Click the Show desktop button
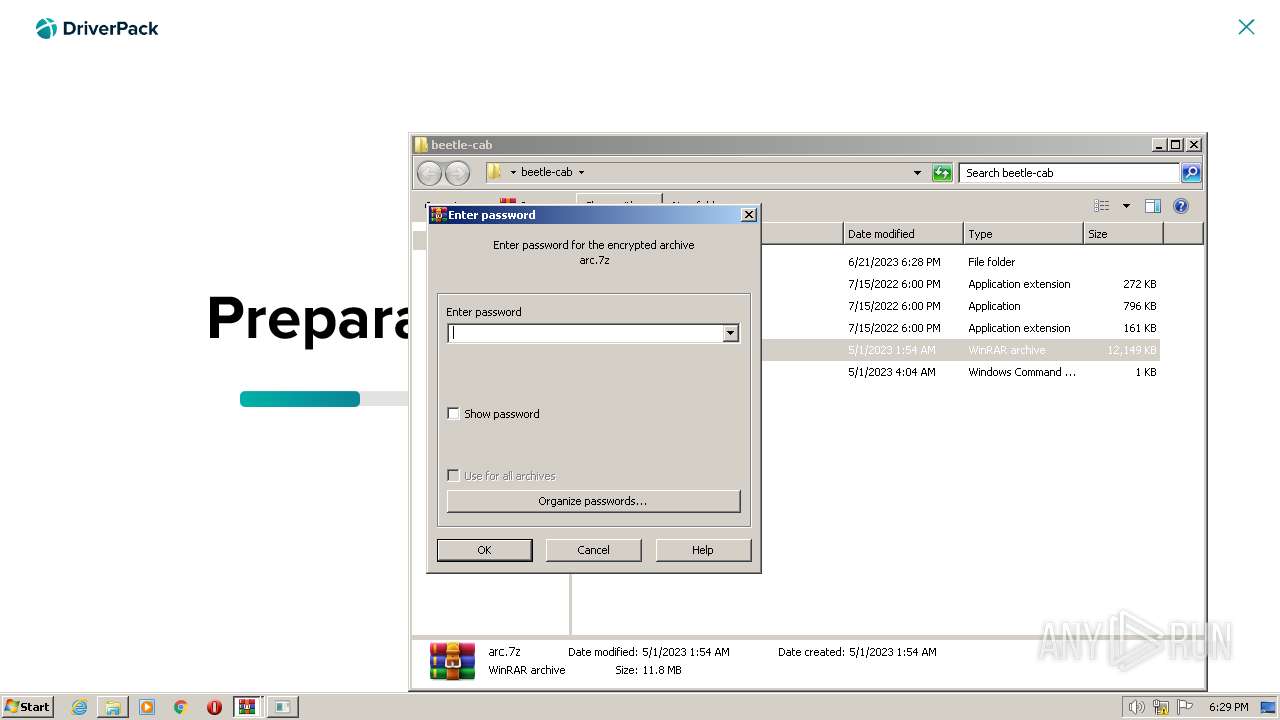This screenshot has width=1280, height=720. (x=1268, y=707)
